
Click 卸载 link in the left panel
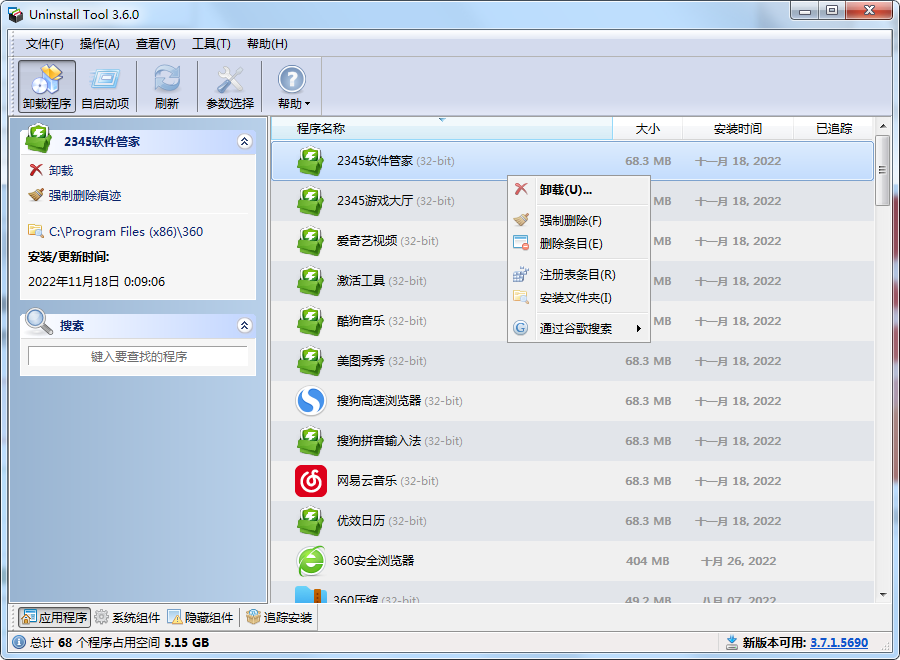pyautogui.click(x=61, y=170)
